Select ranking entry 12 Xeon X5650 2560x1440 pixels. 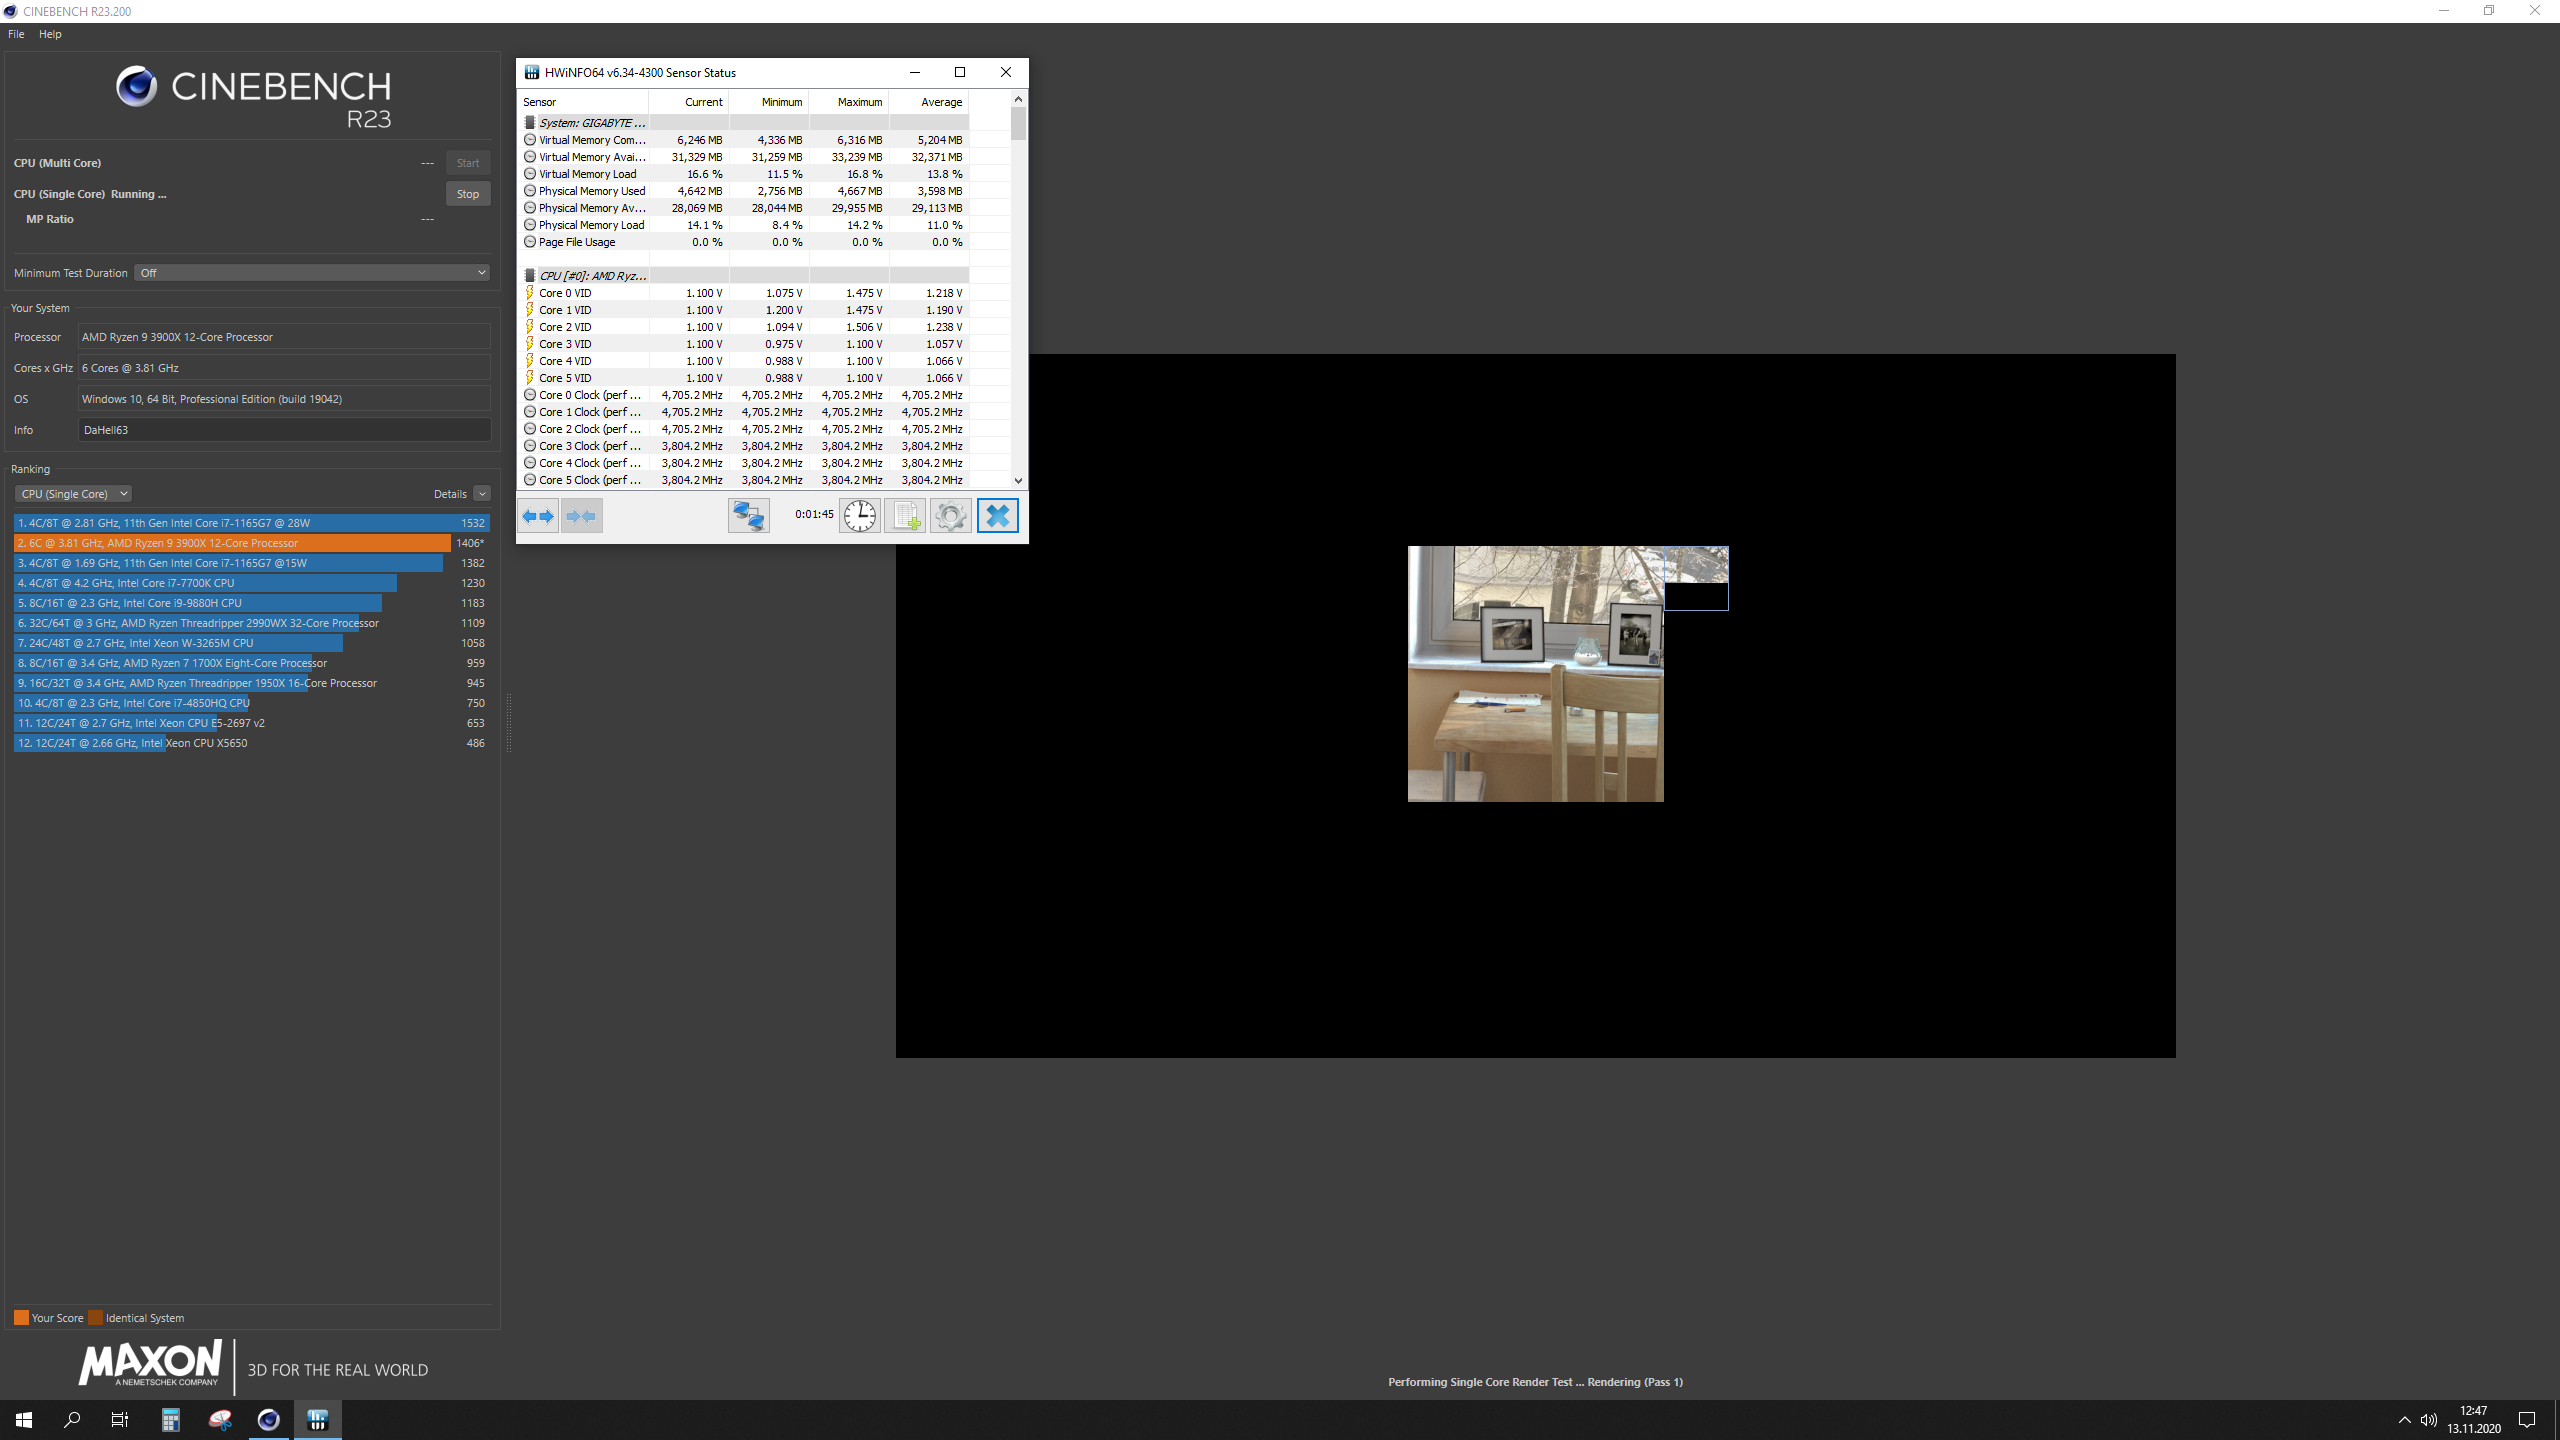click(x=251, y=743)
